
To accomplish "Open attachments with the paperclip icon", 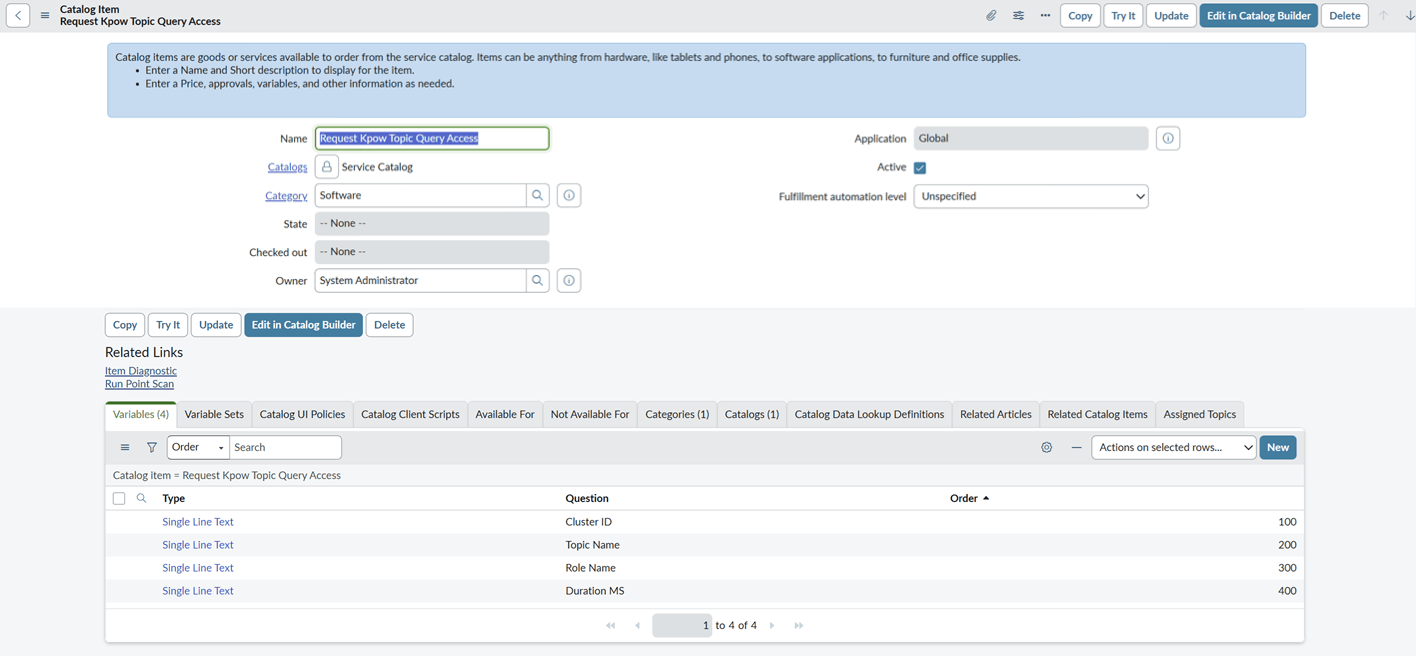I will pos(991,16).
